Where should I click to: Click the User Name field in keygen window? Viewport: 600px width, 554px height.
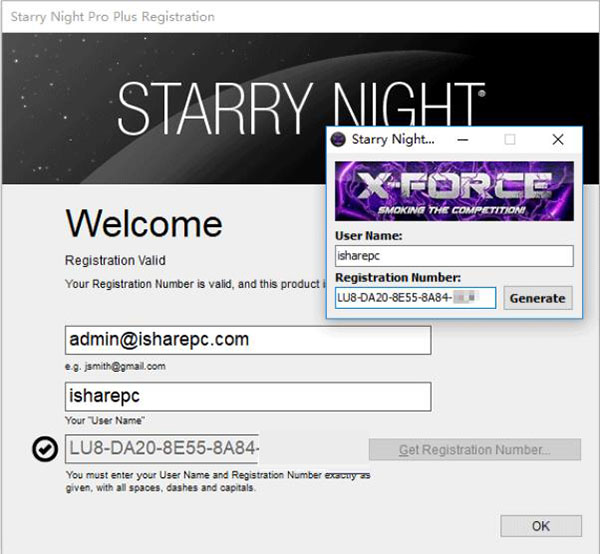tap(454, 256)
